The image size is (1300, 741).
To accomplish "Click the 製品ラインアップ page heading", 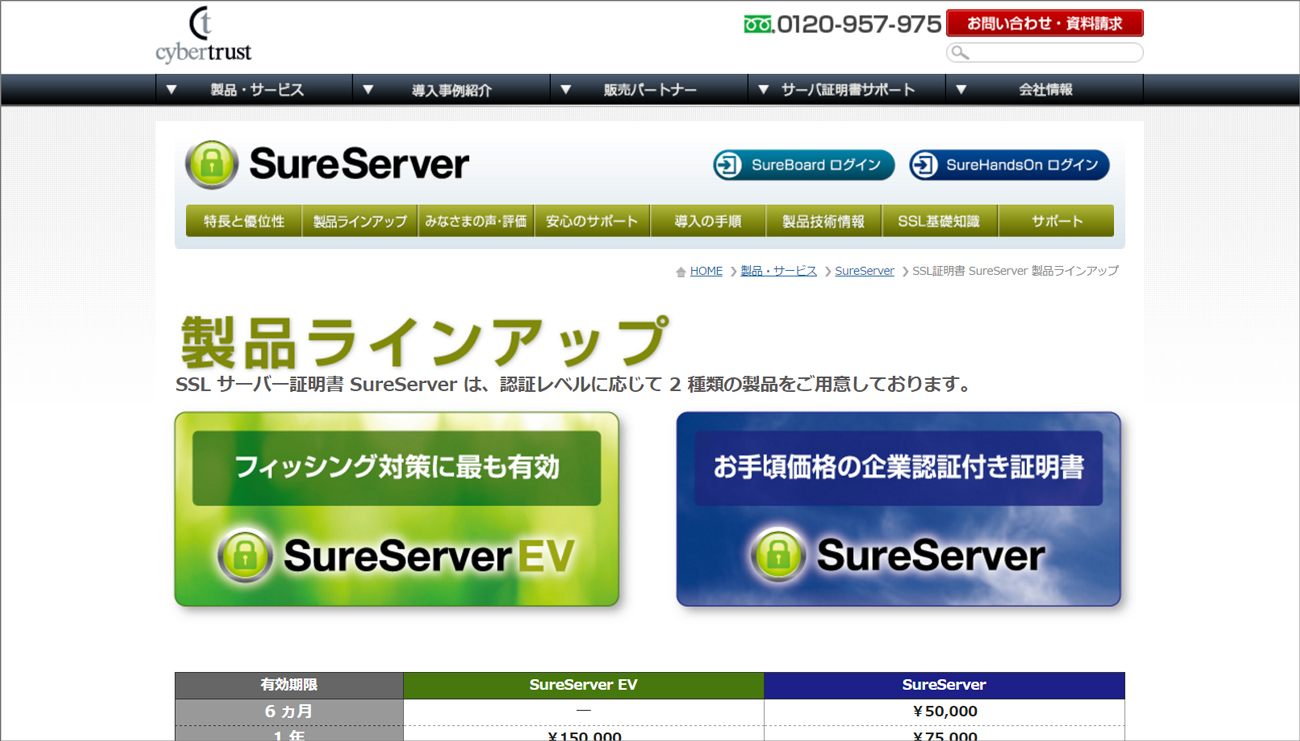I will (423, 342).
